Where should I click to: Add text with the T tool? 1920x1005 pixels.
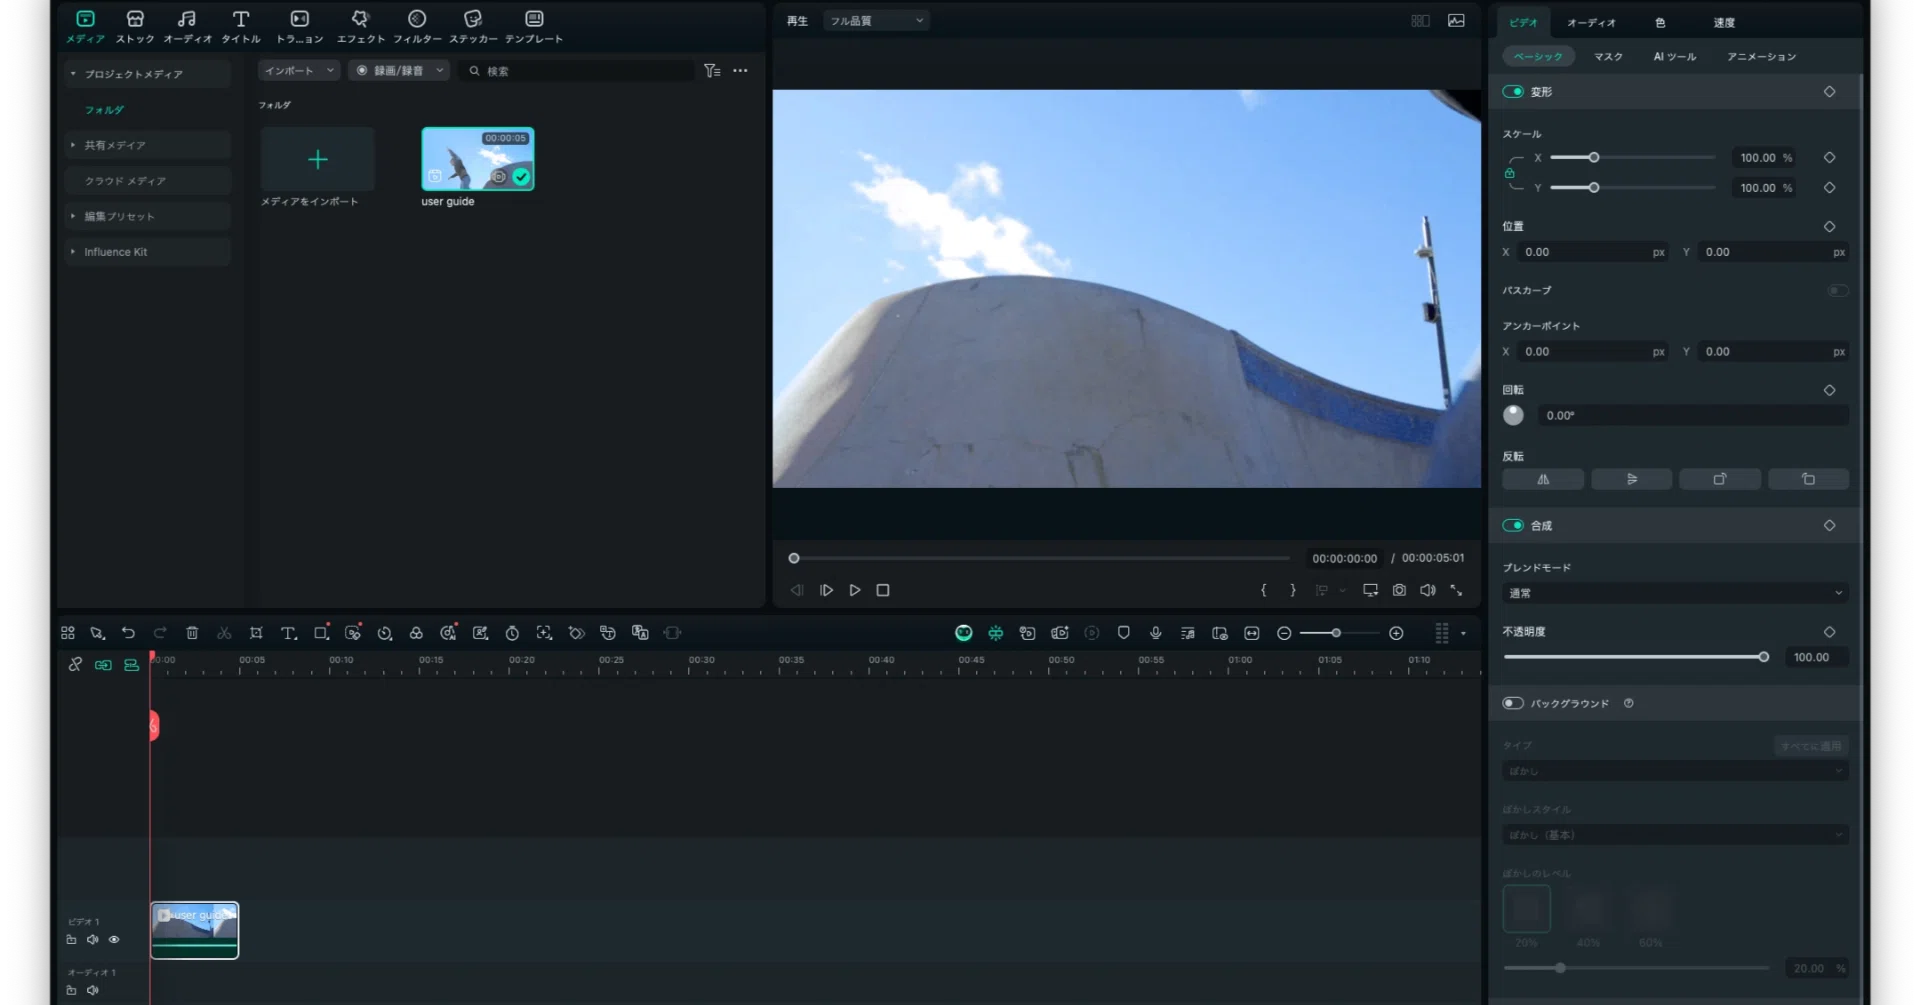[x=288, y=633]
